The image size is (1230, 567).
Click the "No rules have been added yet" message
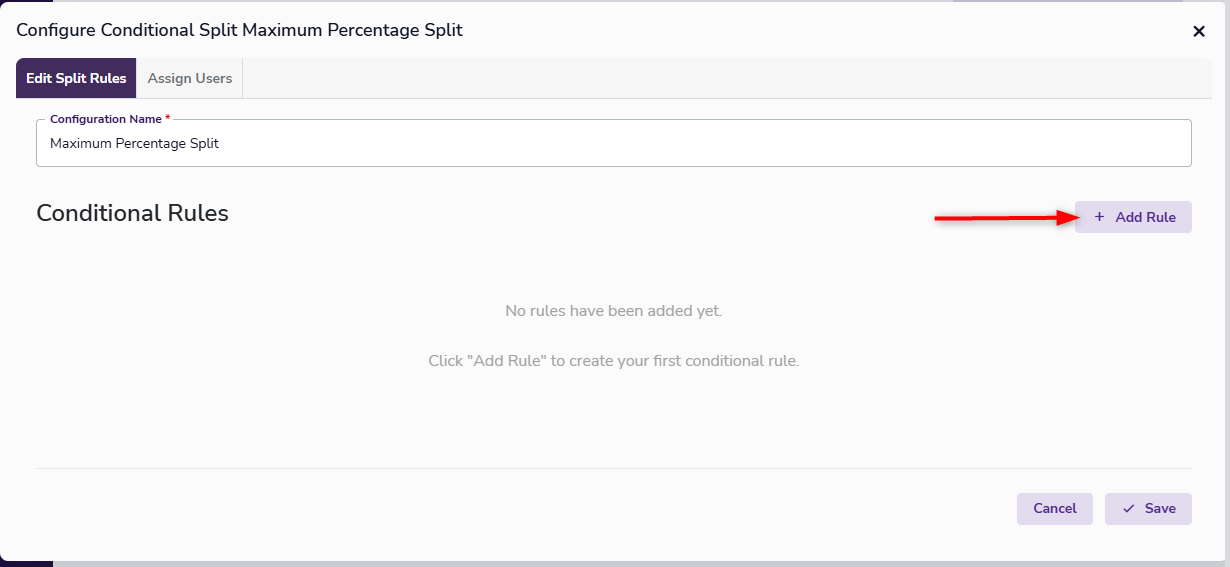point(614,311)
